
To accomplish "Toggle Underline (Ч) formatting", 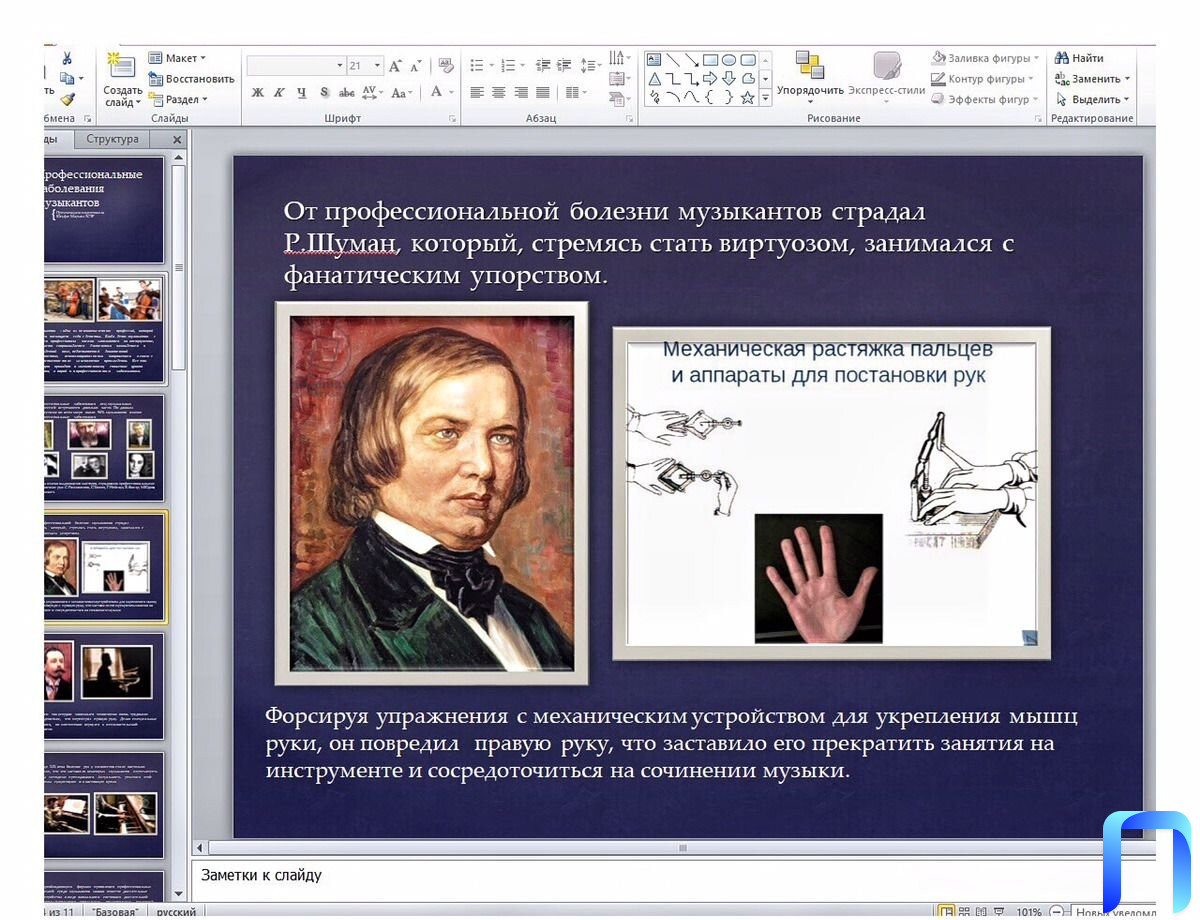I will tap(301, 92).
